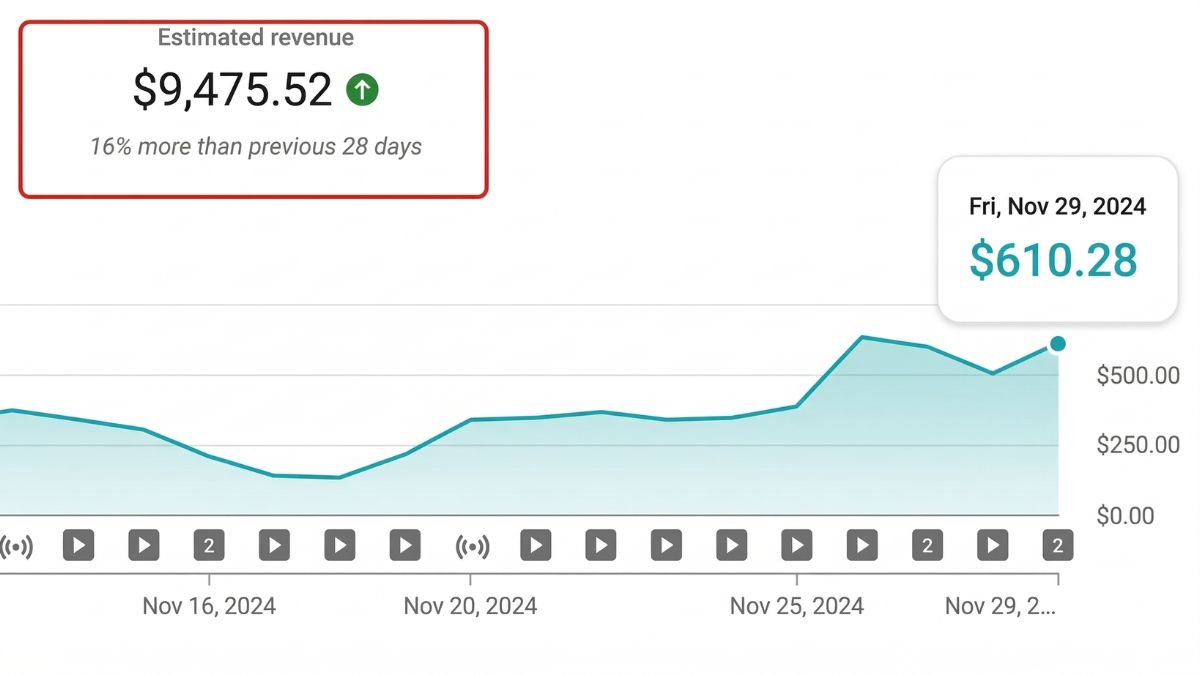
Task: Open the "2" videos badge above Nov 29 tick
Action: pos(1057,546)
